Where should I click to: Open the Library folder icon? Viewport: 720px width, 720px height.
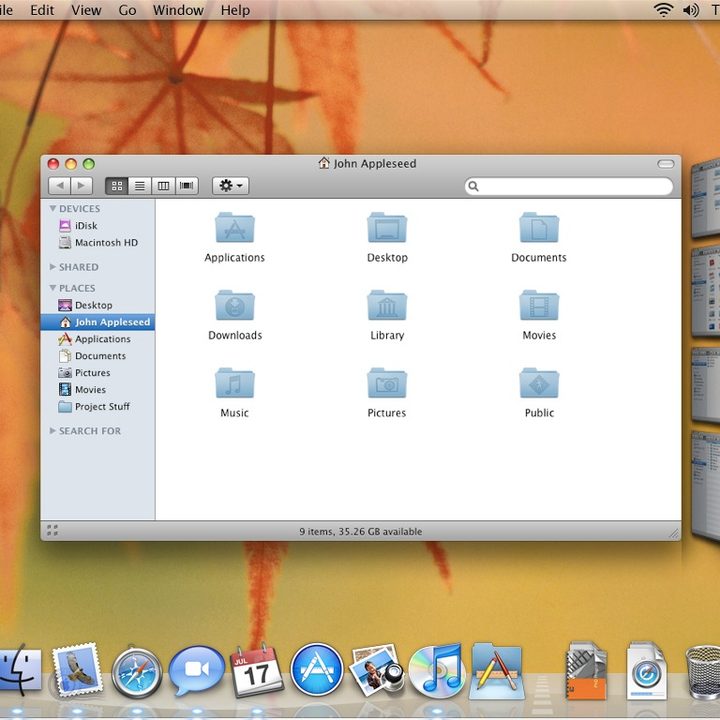(387, 305)
